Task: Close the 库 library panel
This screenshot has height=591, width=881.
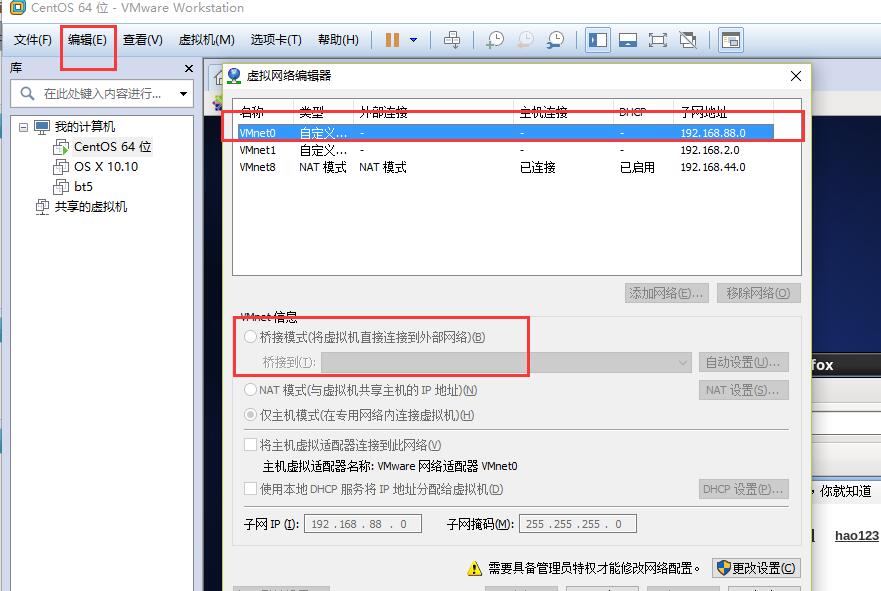Action: [x=189, y=69]
